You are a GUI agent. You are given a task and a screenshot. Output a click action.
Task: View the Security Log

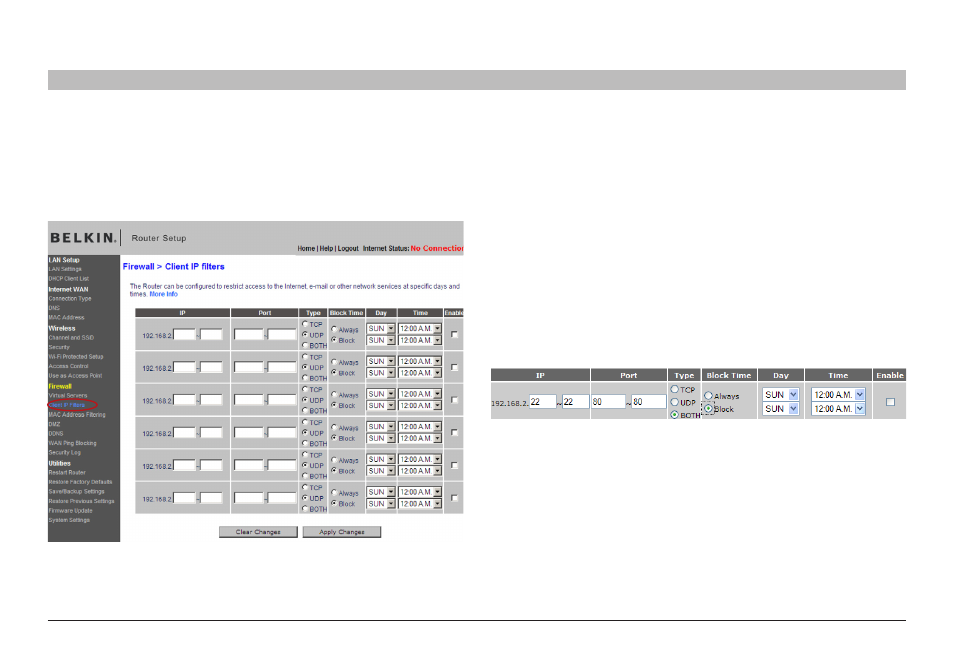64,453
